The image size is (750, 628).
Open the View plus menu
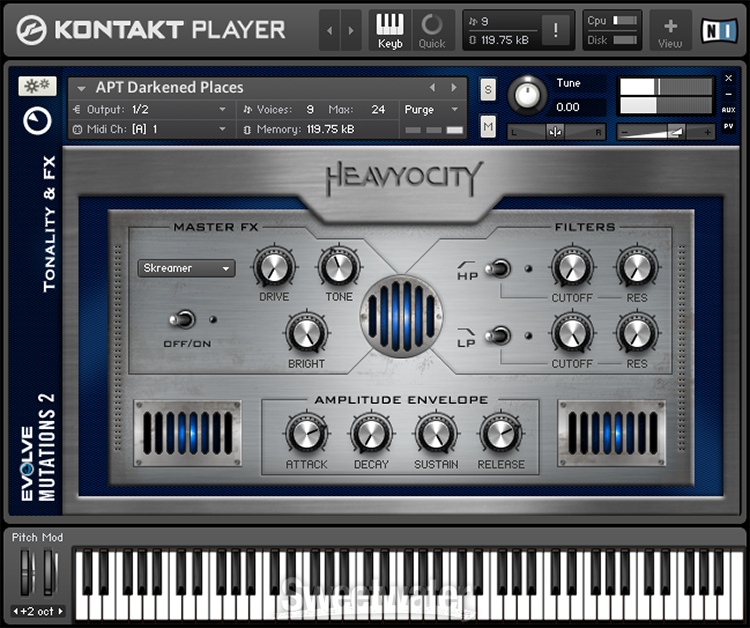pos(670,30)
